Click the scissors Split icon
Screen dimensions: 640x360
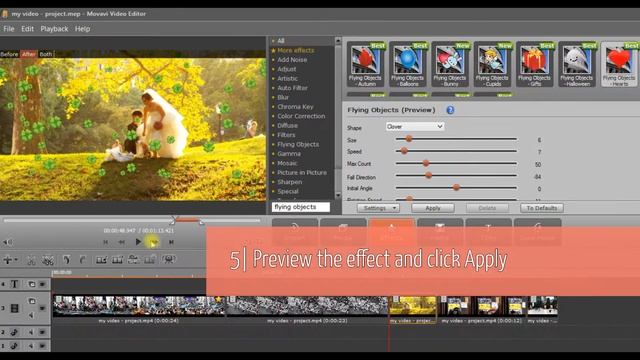click(31, 260)
